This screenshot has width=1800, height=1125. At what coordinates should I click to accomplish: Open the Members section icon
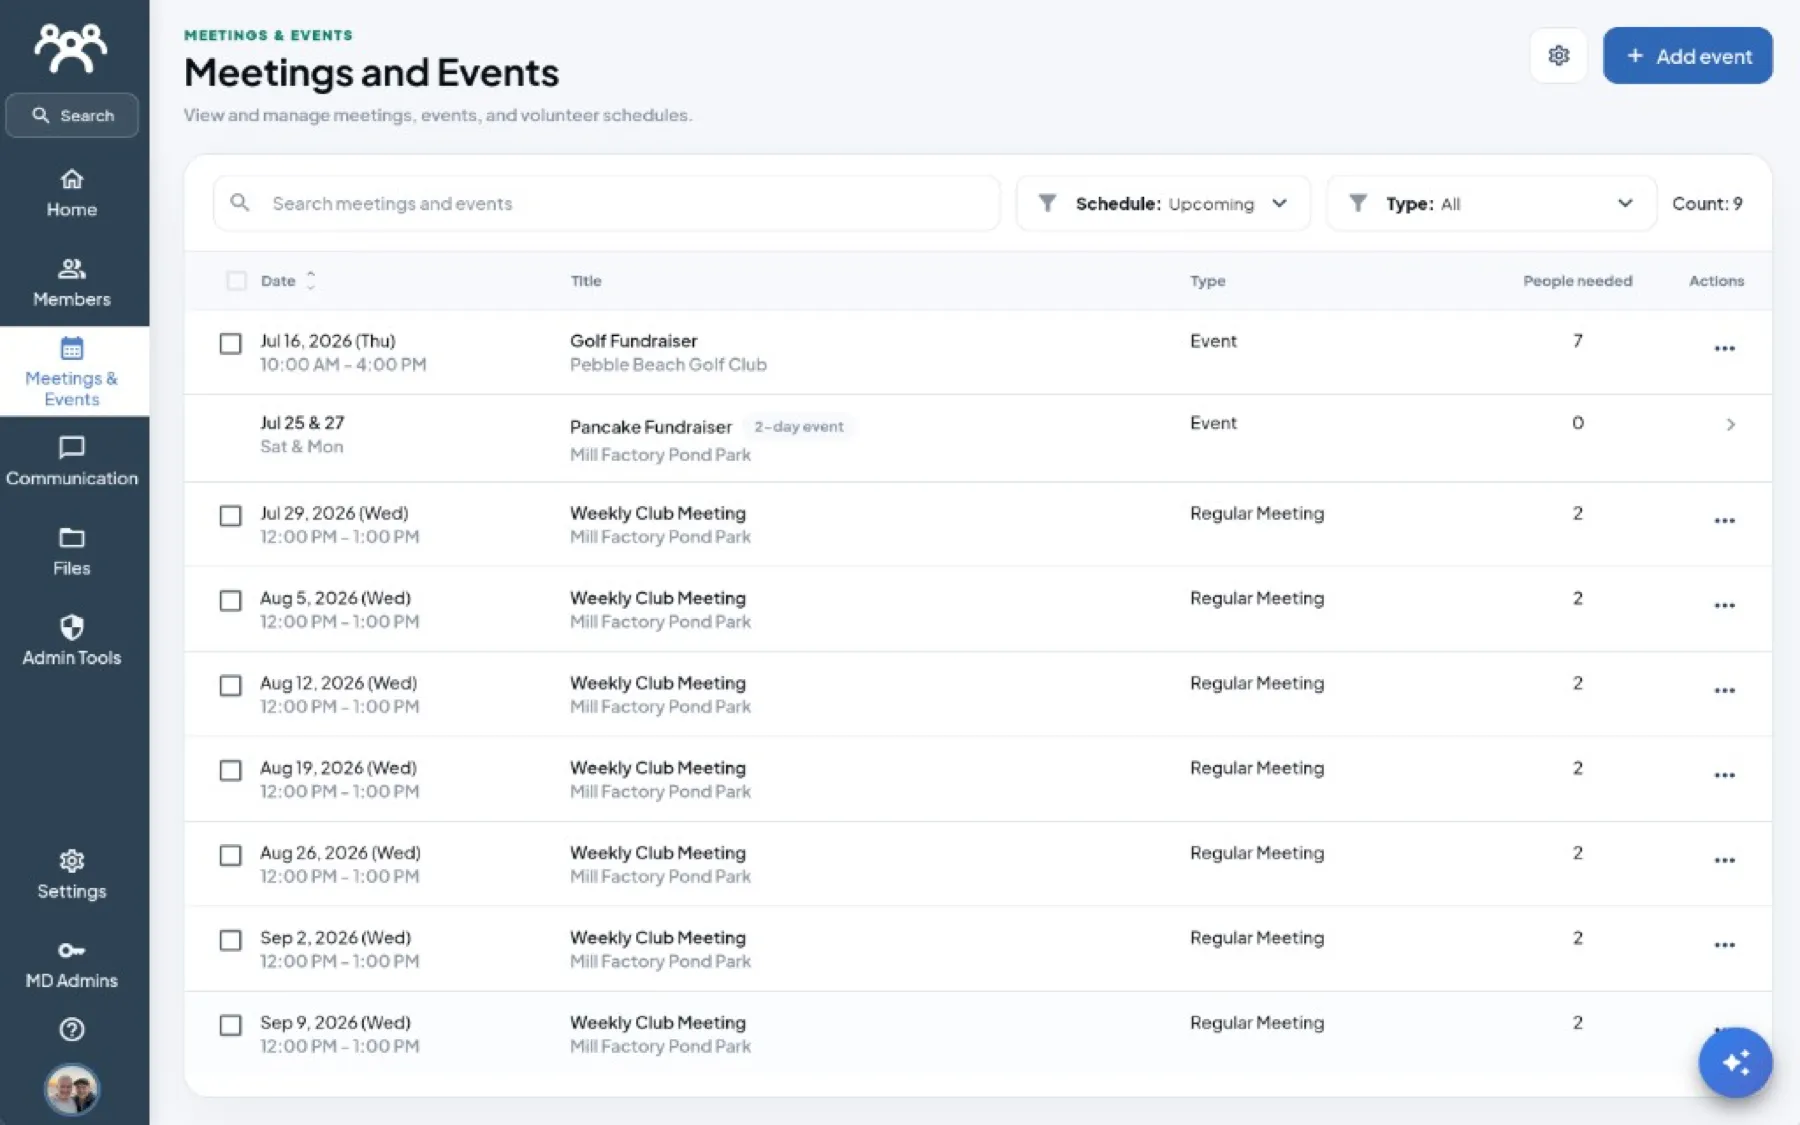point(71,269)
